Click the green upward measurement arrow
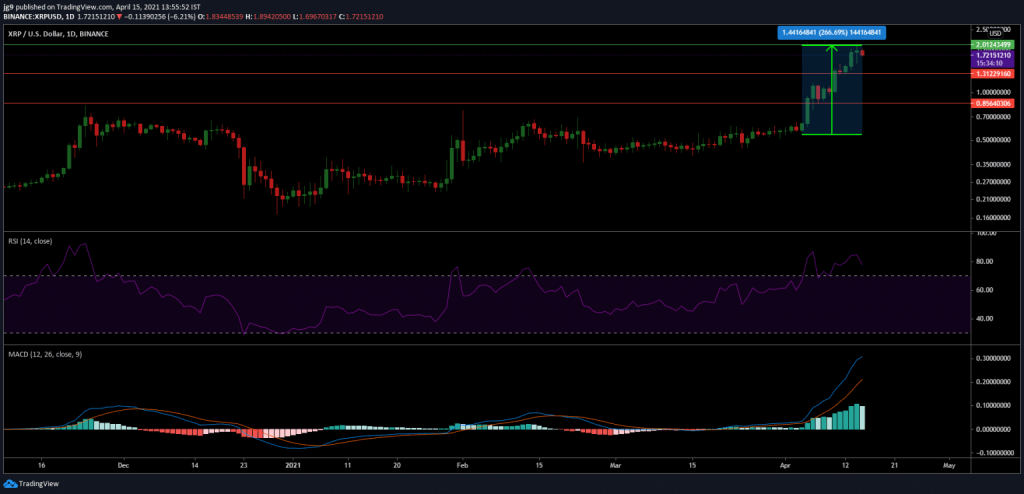1024x494 pixels. (x=832, y=90)
